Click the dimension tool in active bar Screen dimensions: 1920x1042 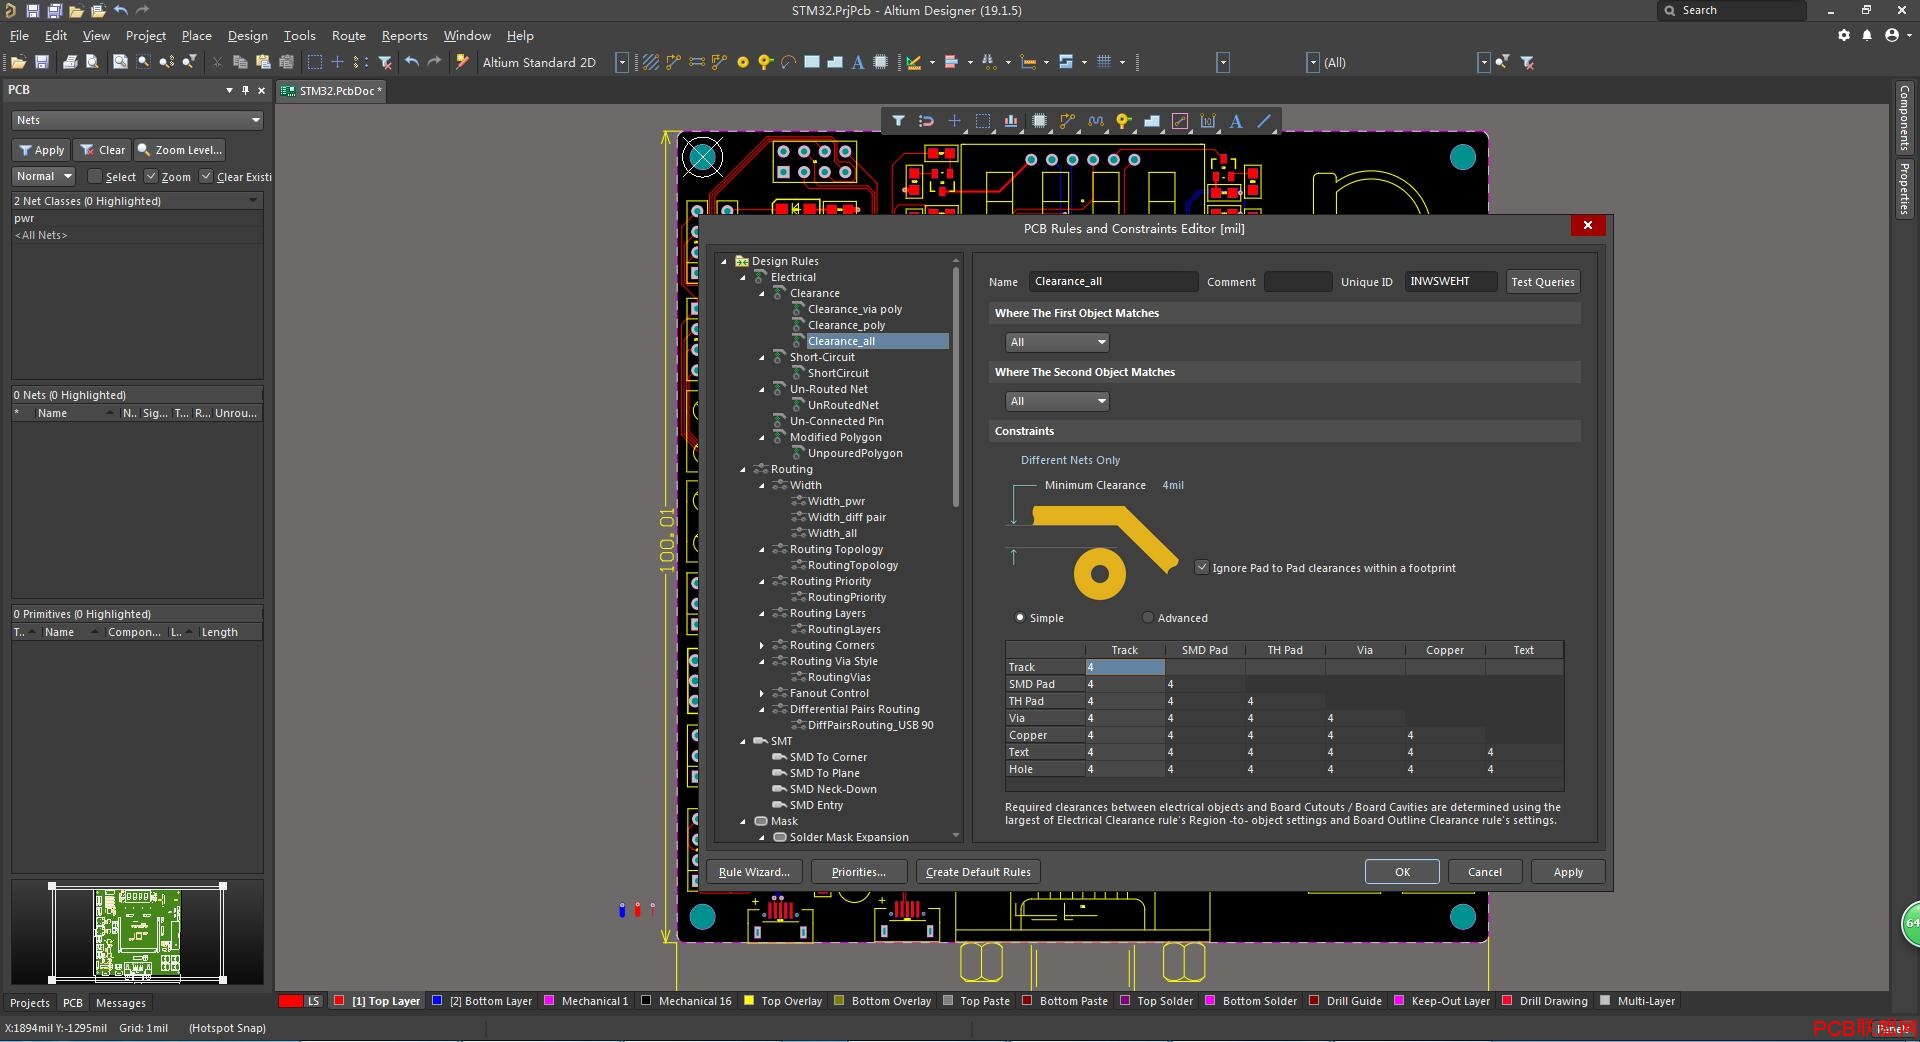(1208, 121)
